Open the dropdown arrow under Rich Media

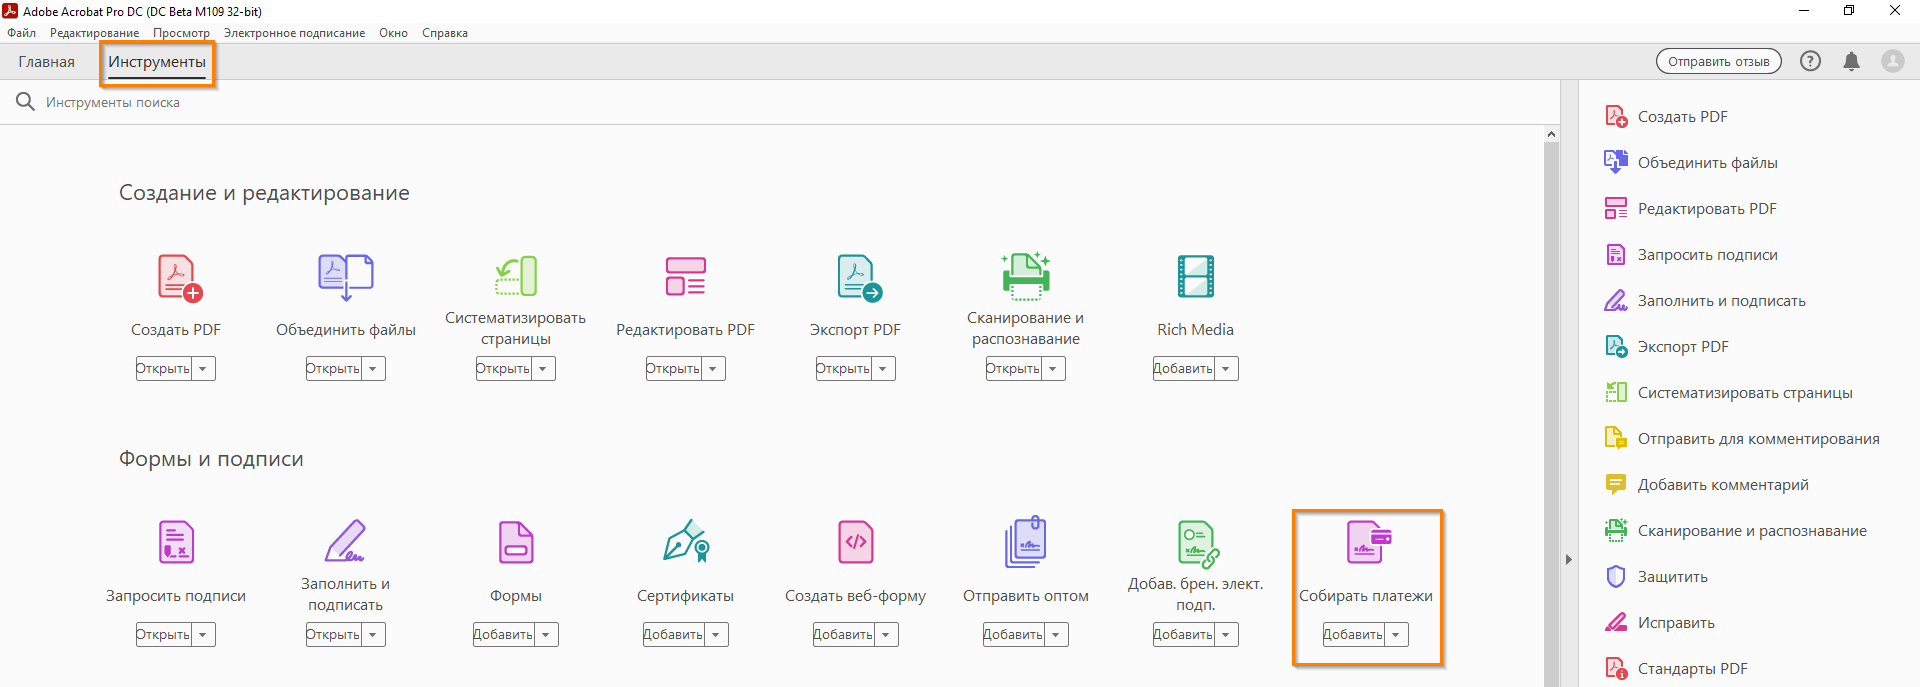point(1226,369)
